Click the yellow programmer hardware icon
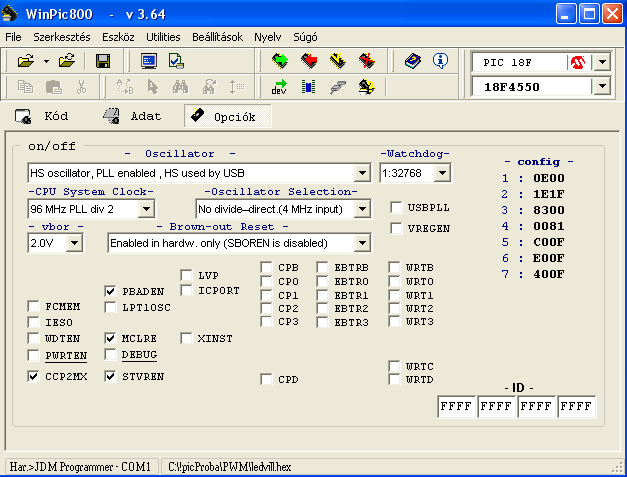This screenshot has width=627, height=477. point(367,86)
